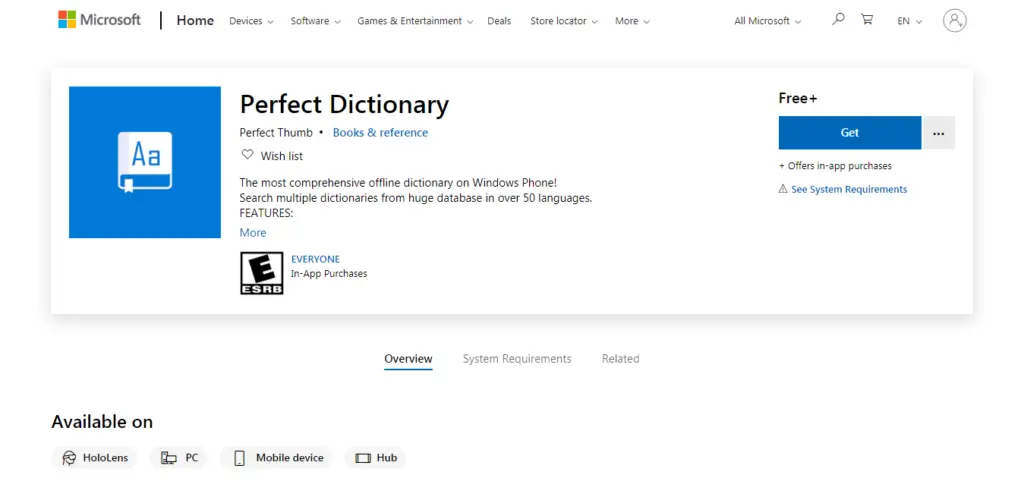Viewport: 1024px width, 500px height.
Task: Select the HoloLens availability chip
Action: tap(94, 458)
